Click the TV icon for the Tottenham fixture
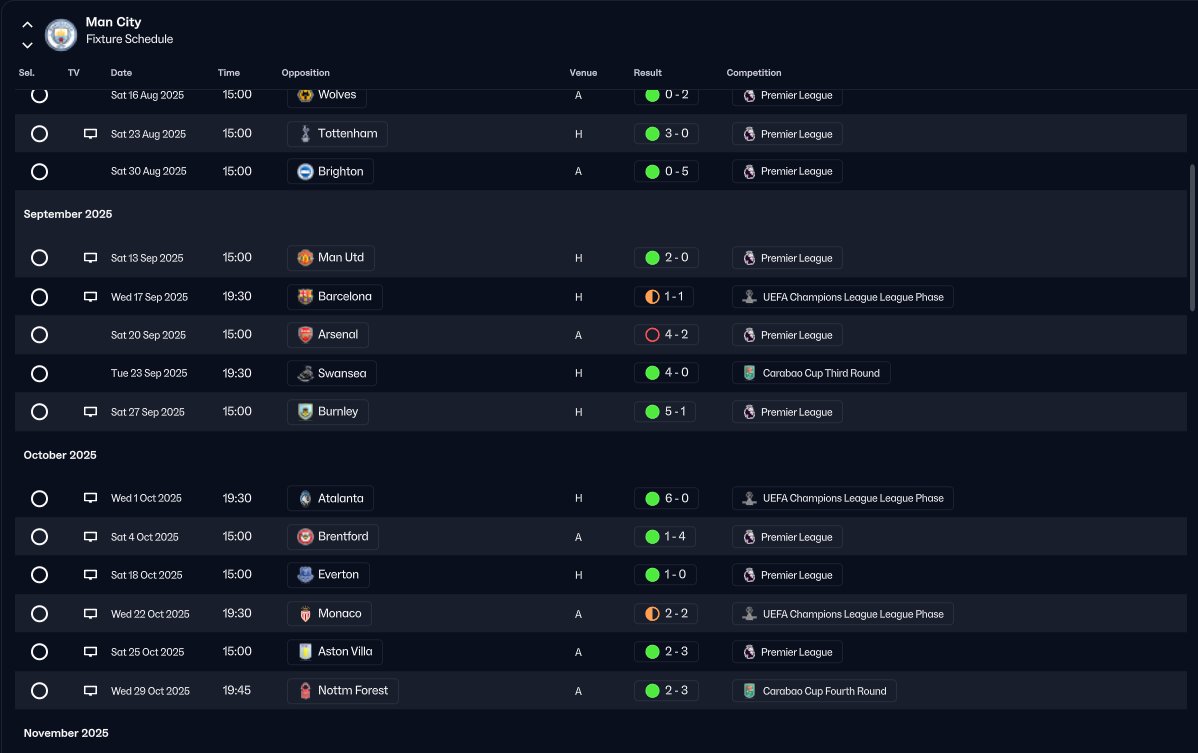 tap(90, 134)
